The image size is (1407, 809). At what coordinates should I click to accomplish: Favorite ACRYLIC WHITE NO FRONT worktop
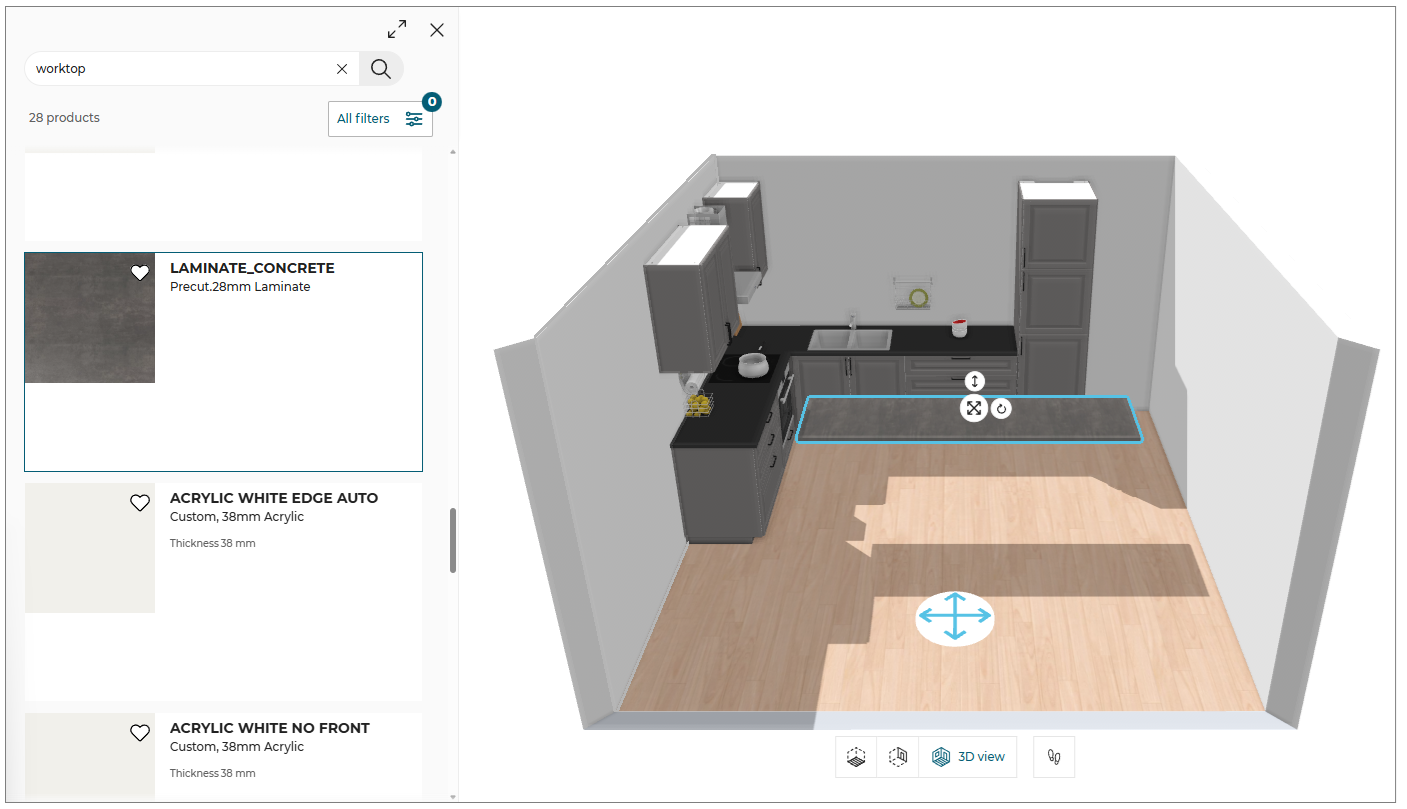(x=140, y=733)
